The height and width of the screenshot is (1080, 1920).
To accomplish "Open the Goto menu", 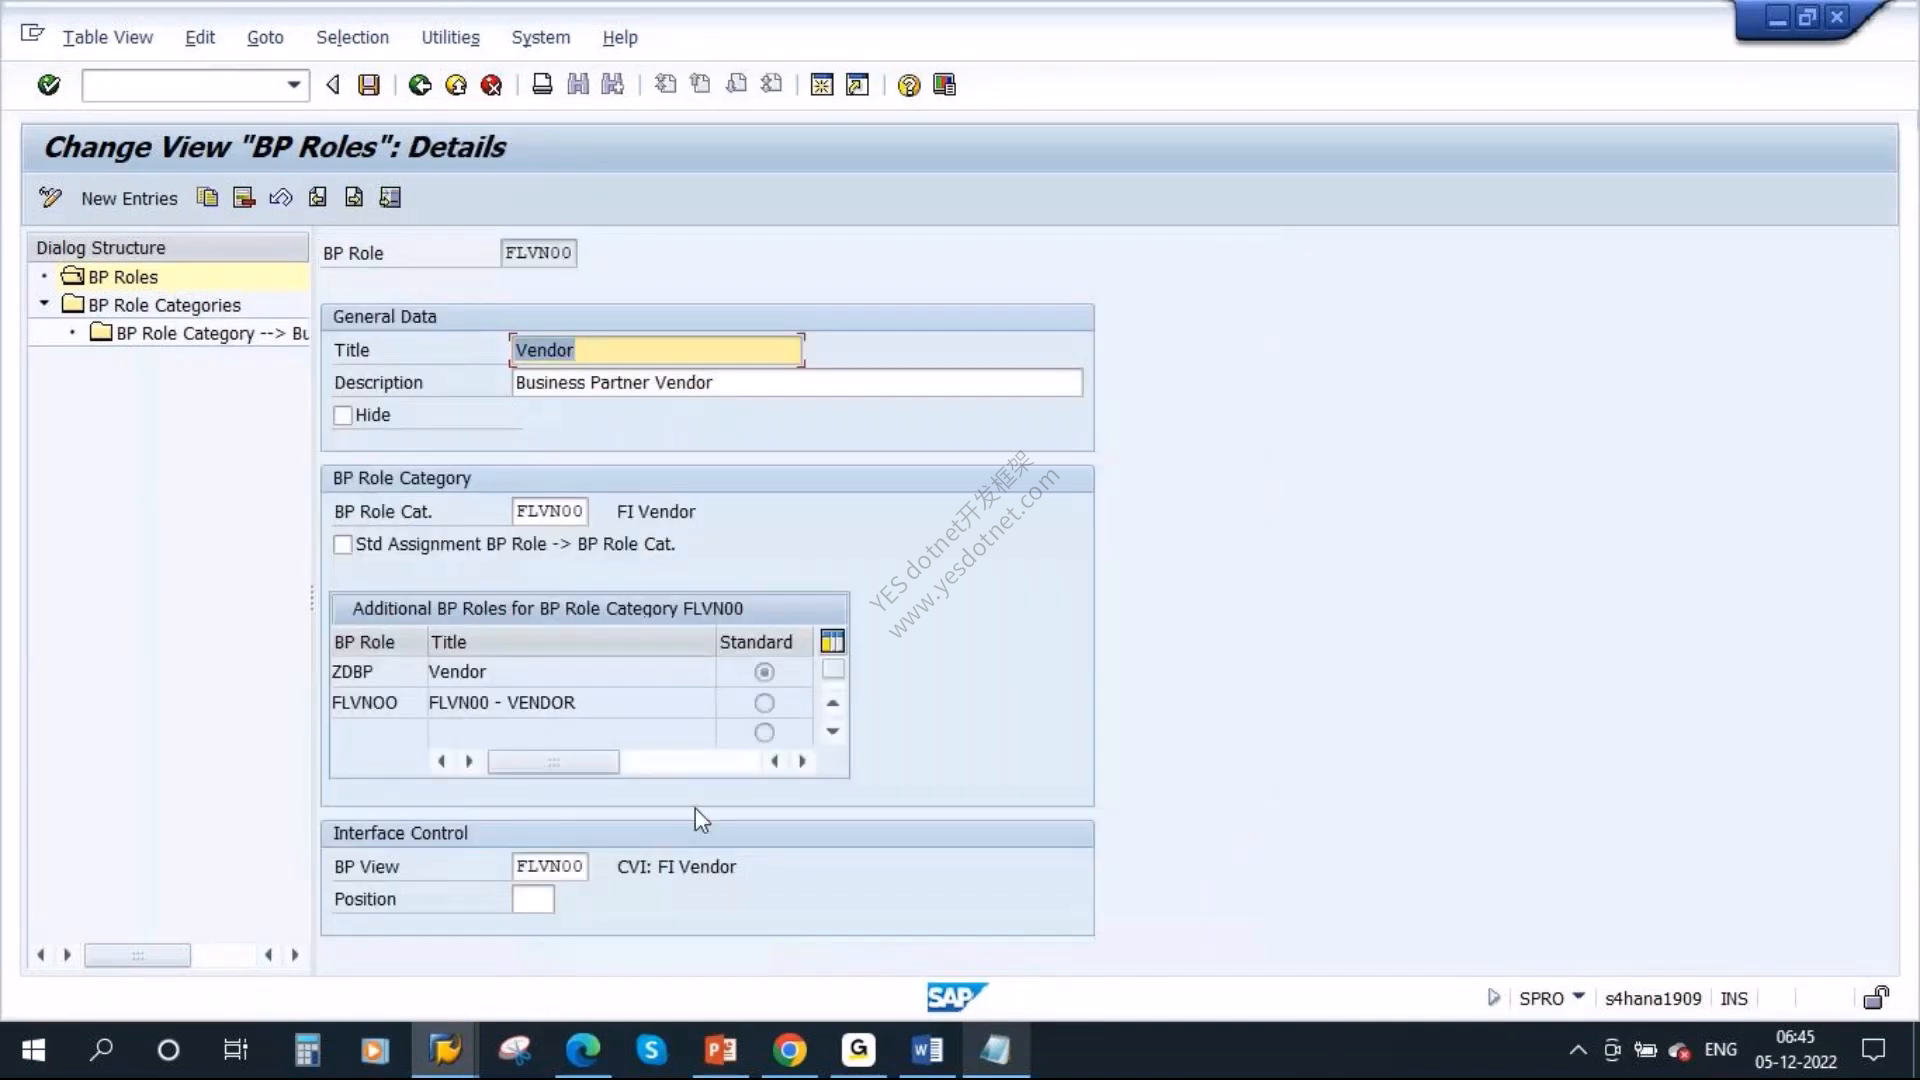I will (265, 37).
